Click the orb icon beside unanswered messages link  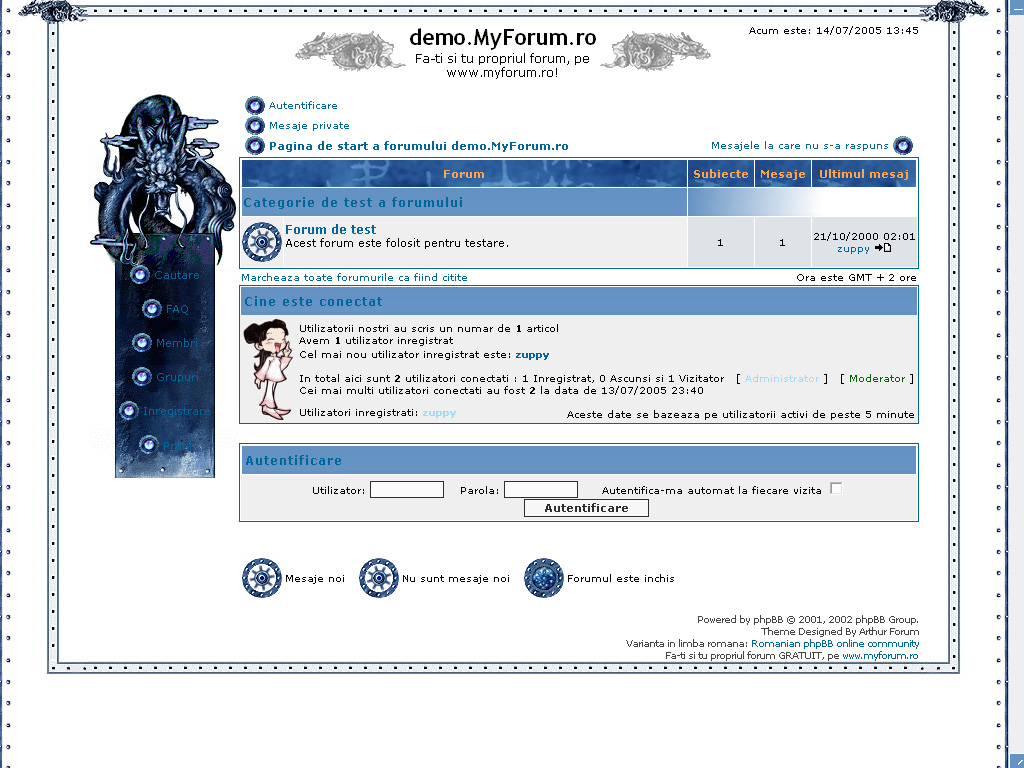pos(903,146)
